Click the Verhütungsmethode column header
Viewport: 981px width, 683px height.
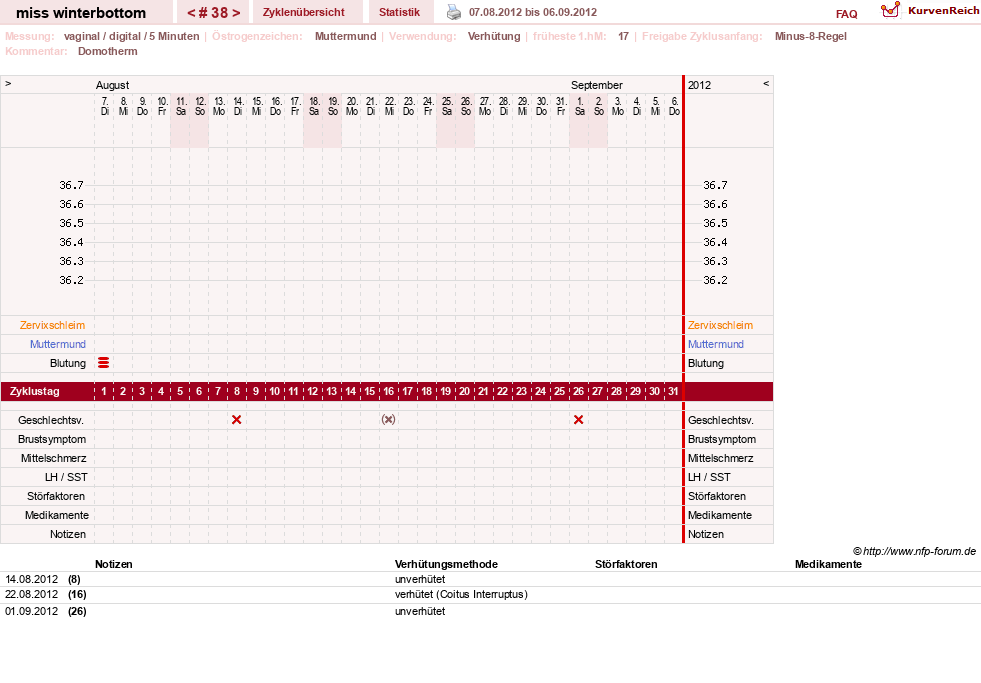tap(446, 564)
